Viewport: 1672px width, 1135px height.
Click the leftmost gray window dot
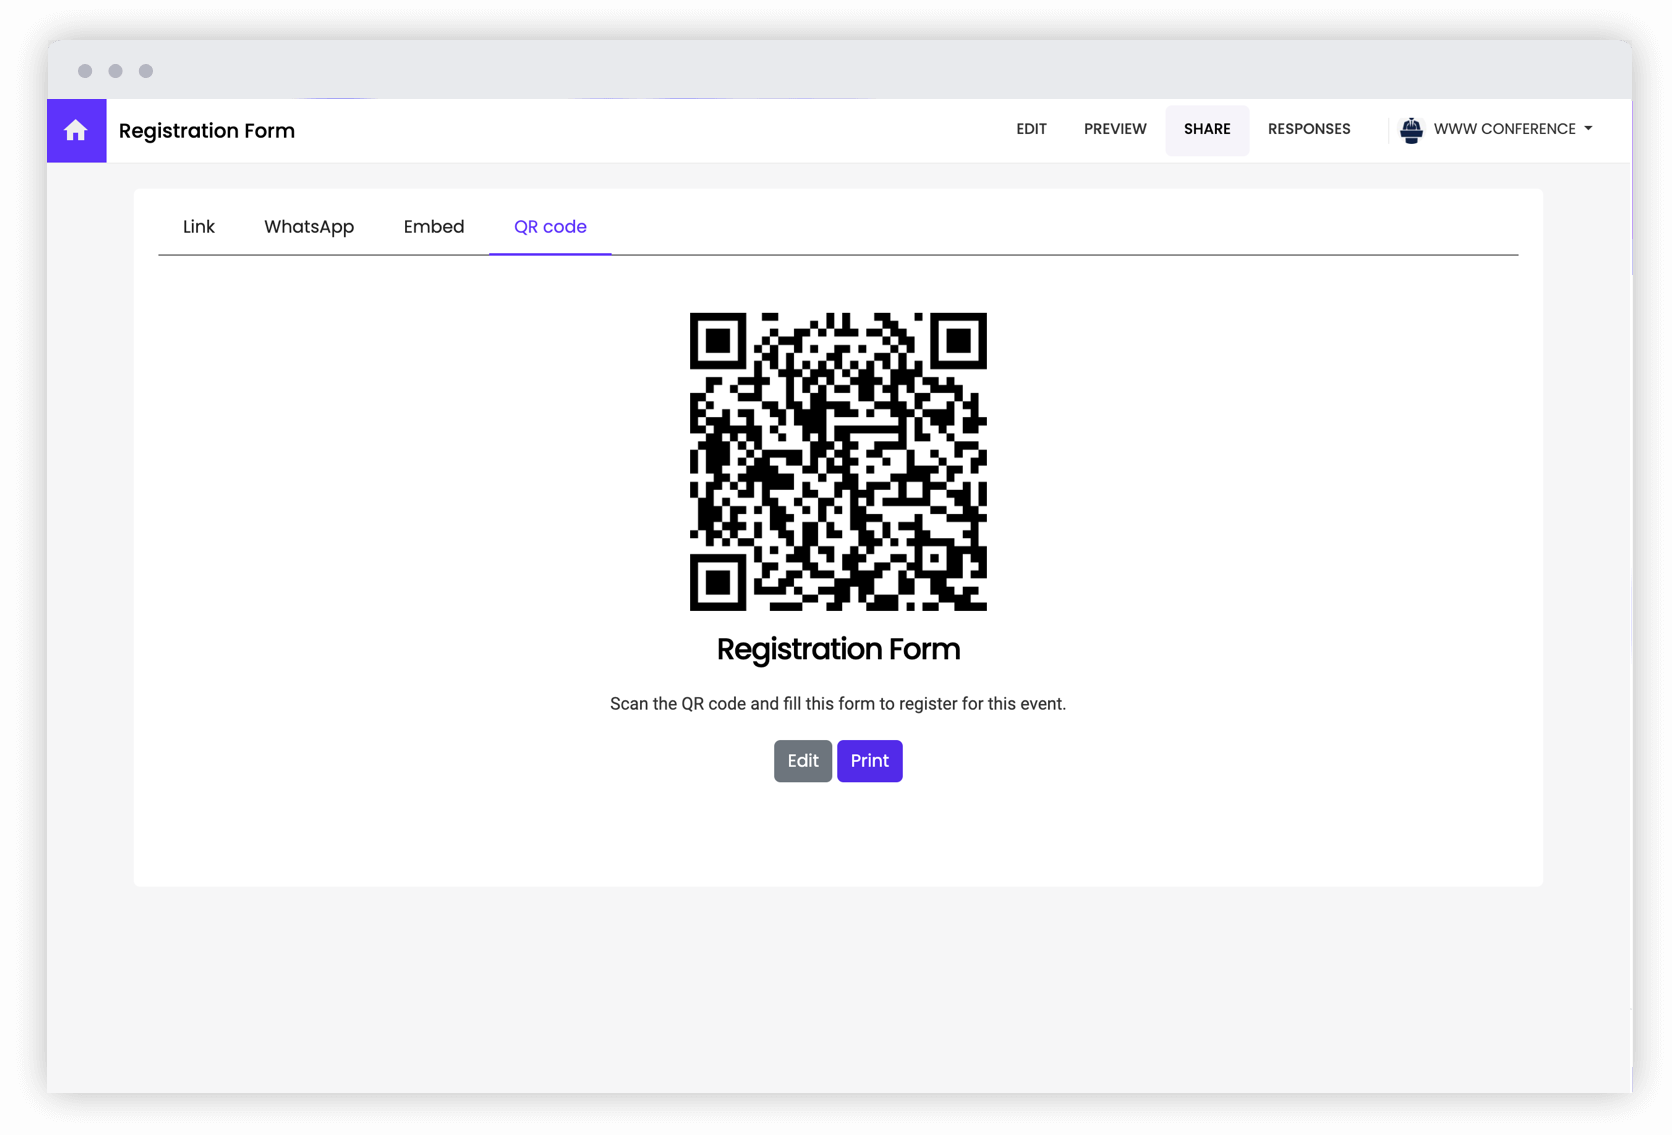click(85, 71)
